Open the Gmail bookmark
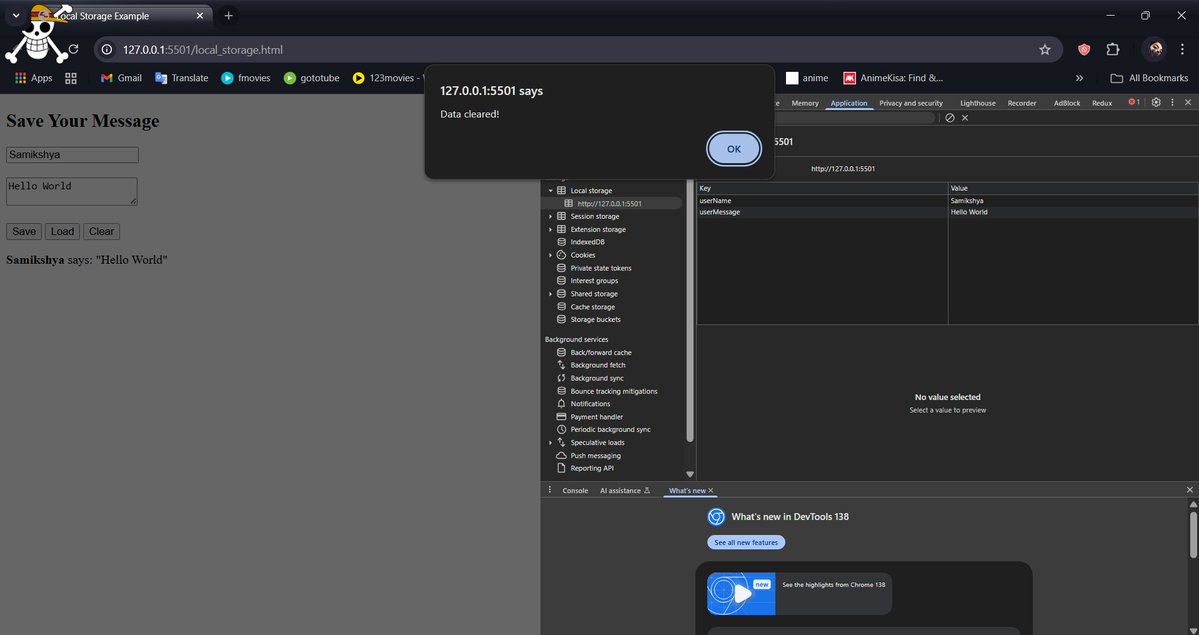Screen dimensions: 1199x635 pos(121,78)
